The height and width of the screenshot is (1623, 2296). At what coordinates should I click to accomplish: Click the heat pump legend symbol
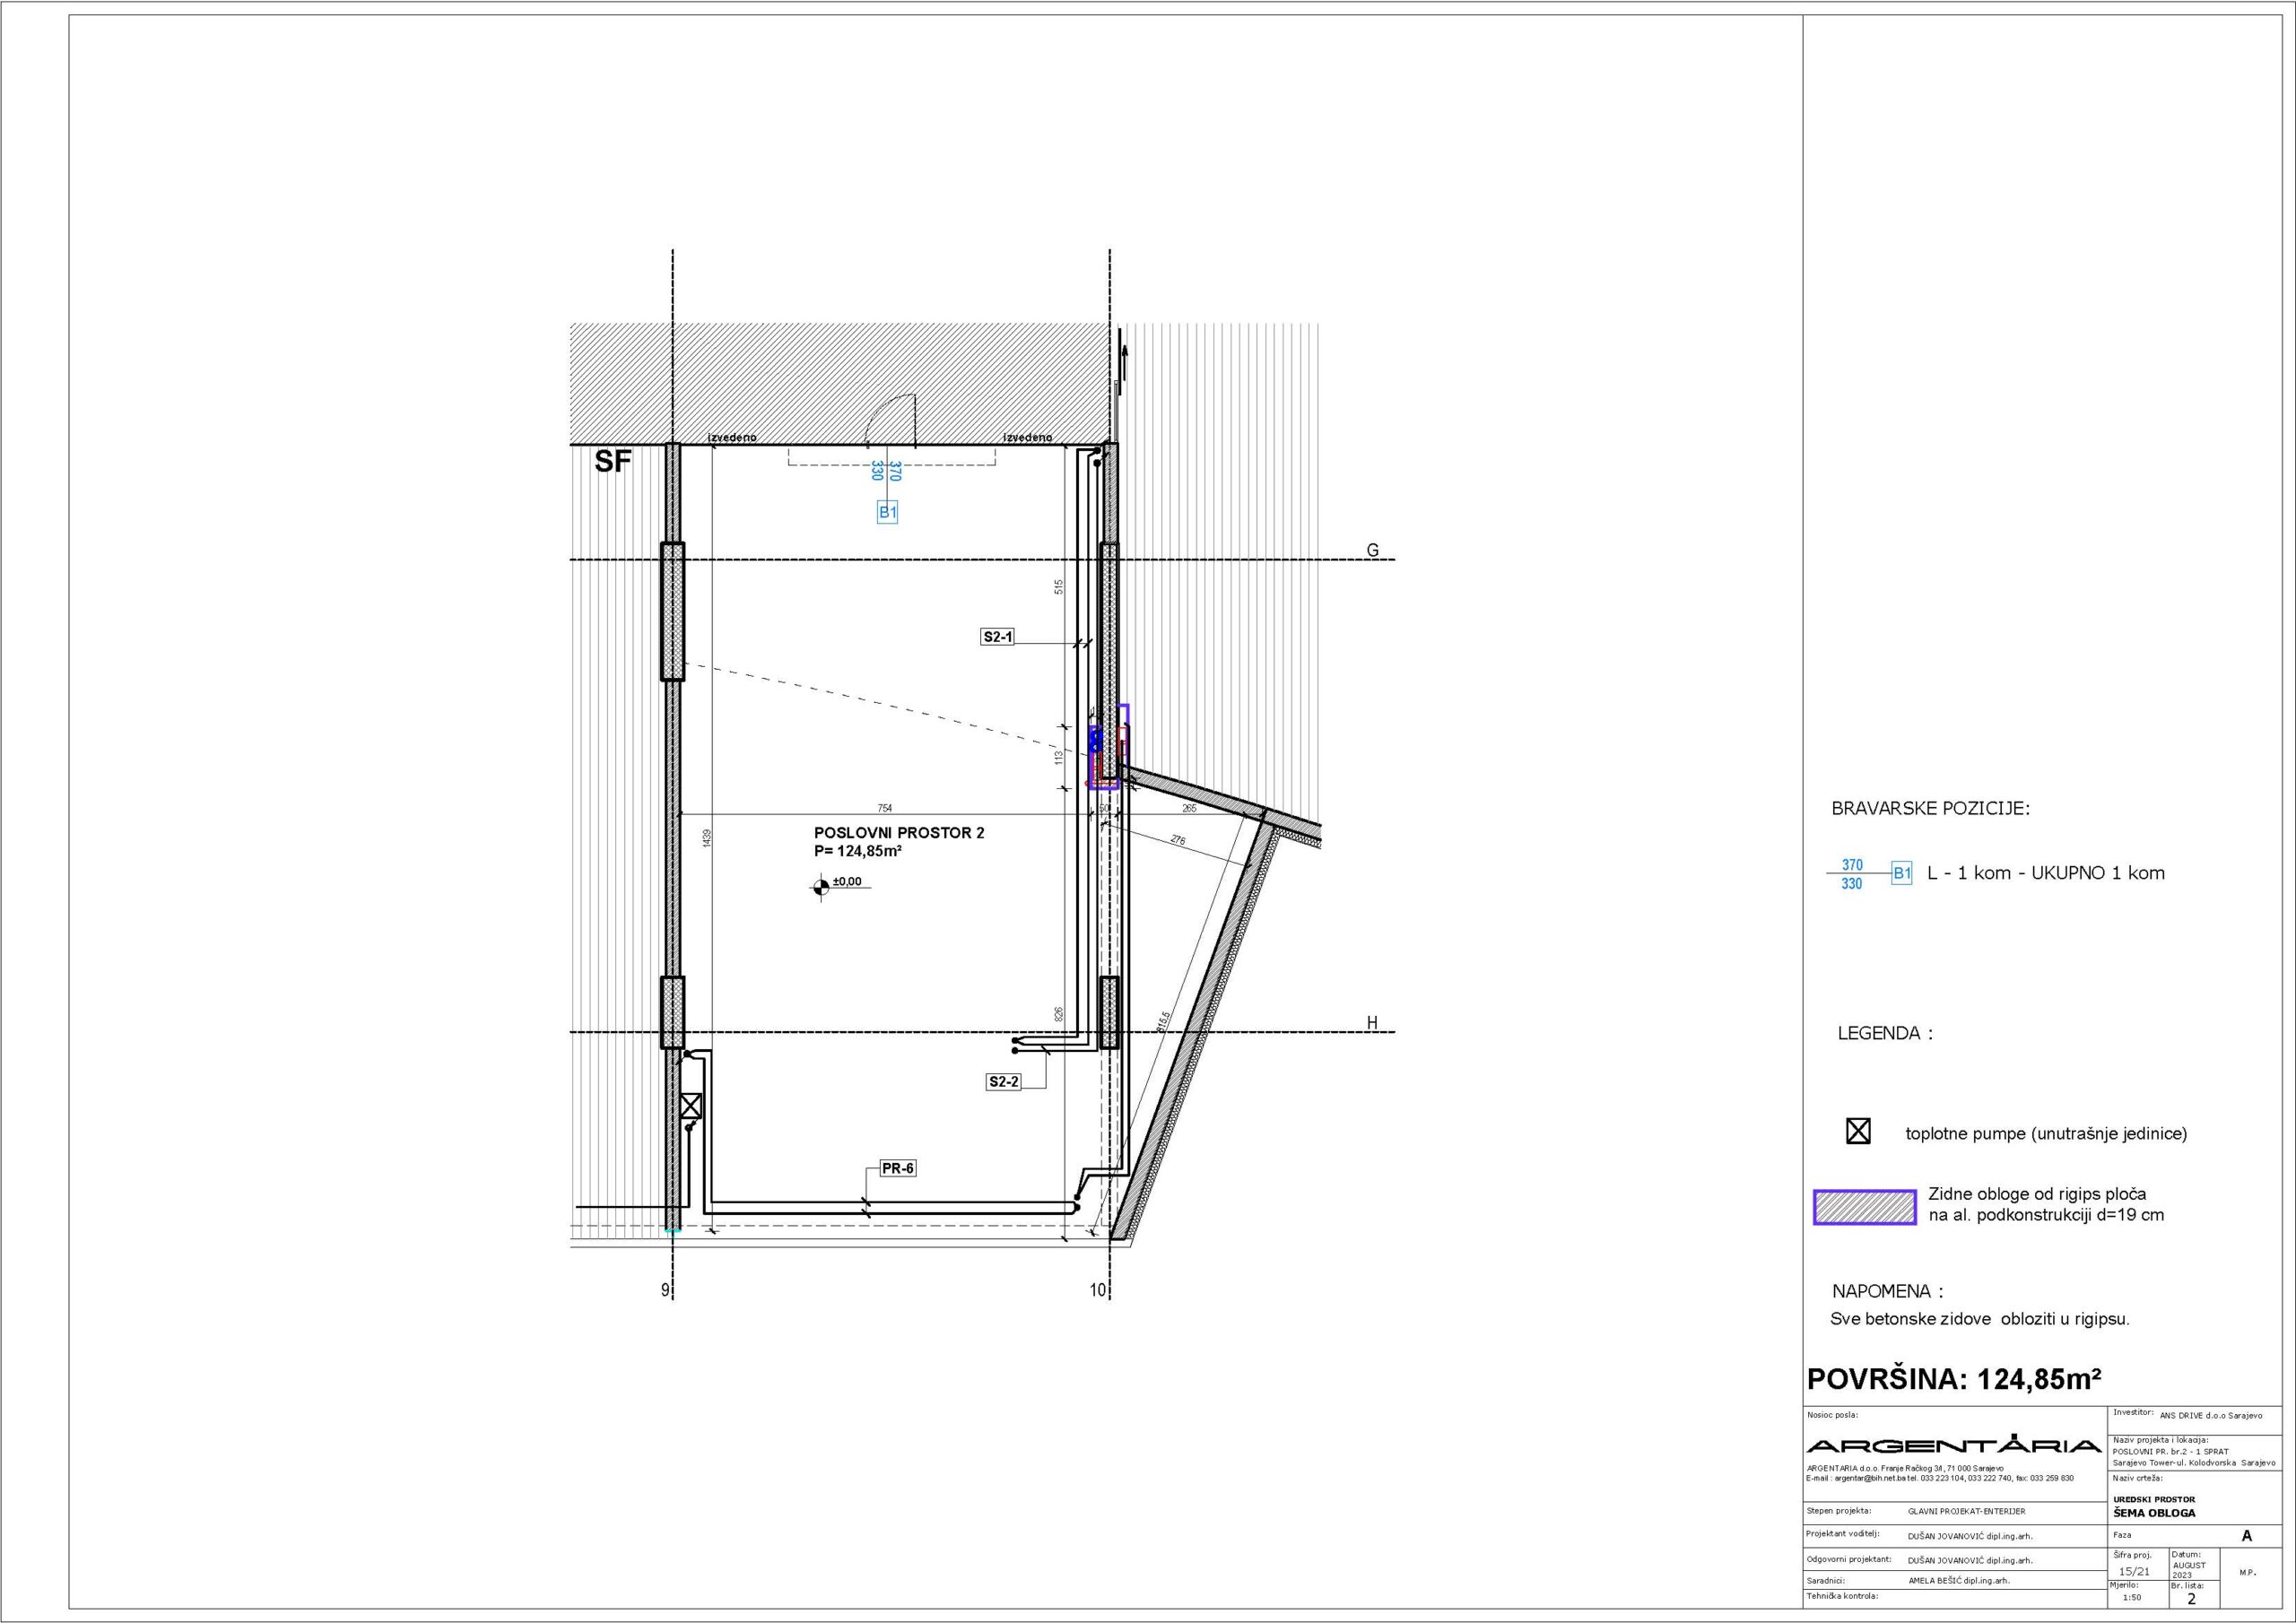pos(1857,1132)
